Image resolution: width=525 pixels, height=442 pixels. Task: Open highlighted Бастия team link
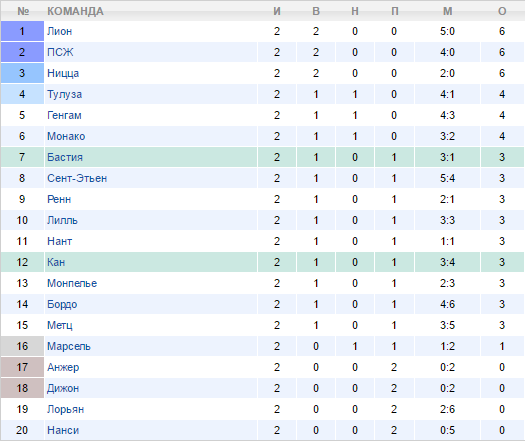[x=65, y=157]
